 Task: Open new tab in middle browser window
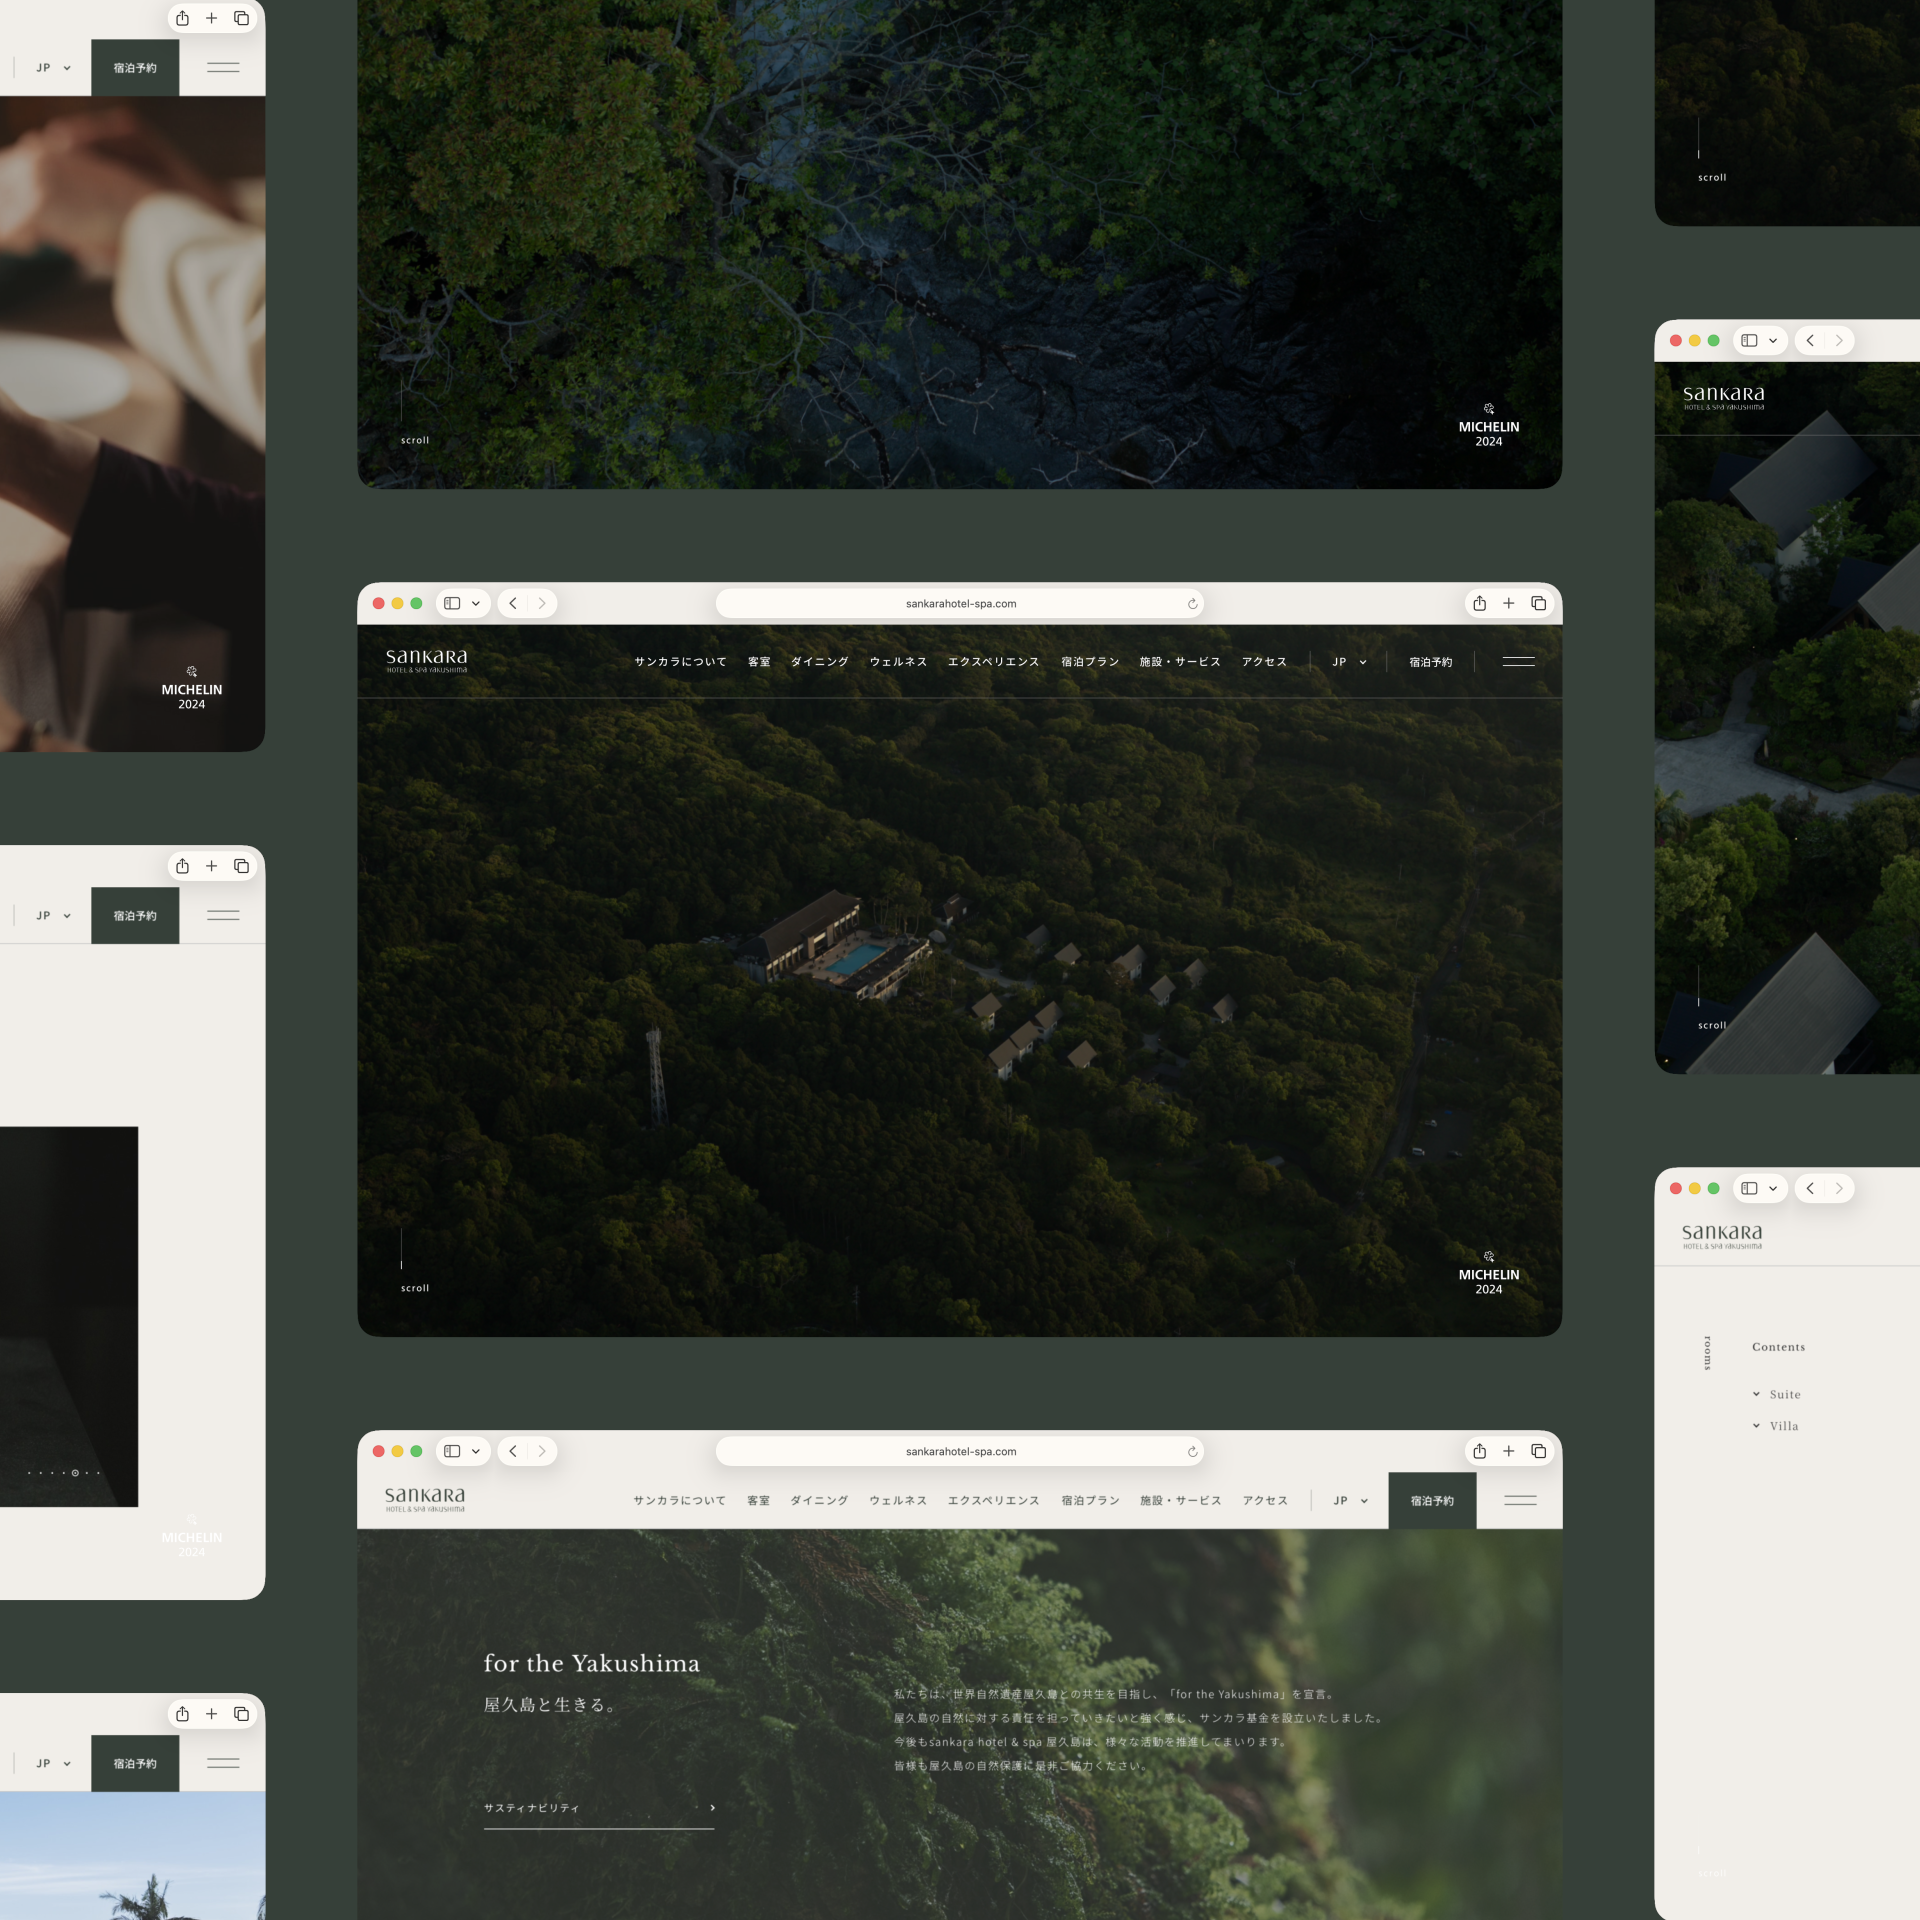coord(1508,603)
